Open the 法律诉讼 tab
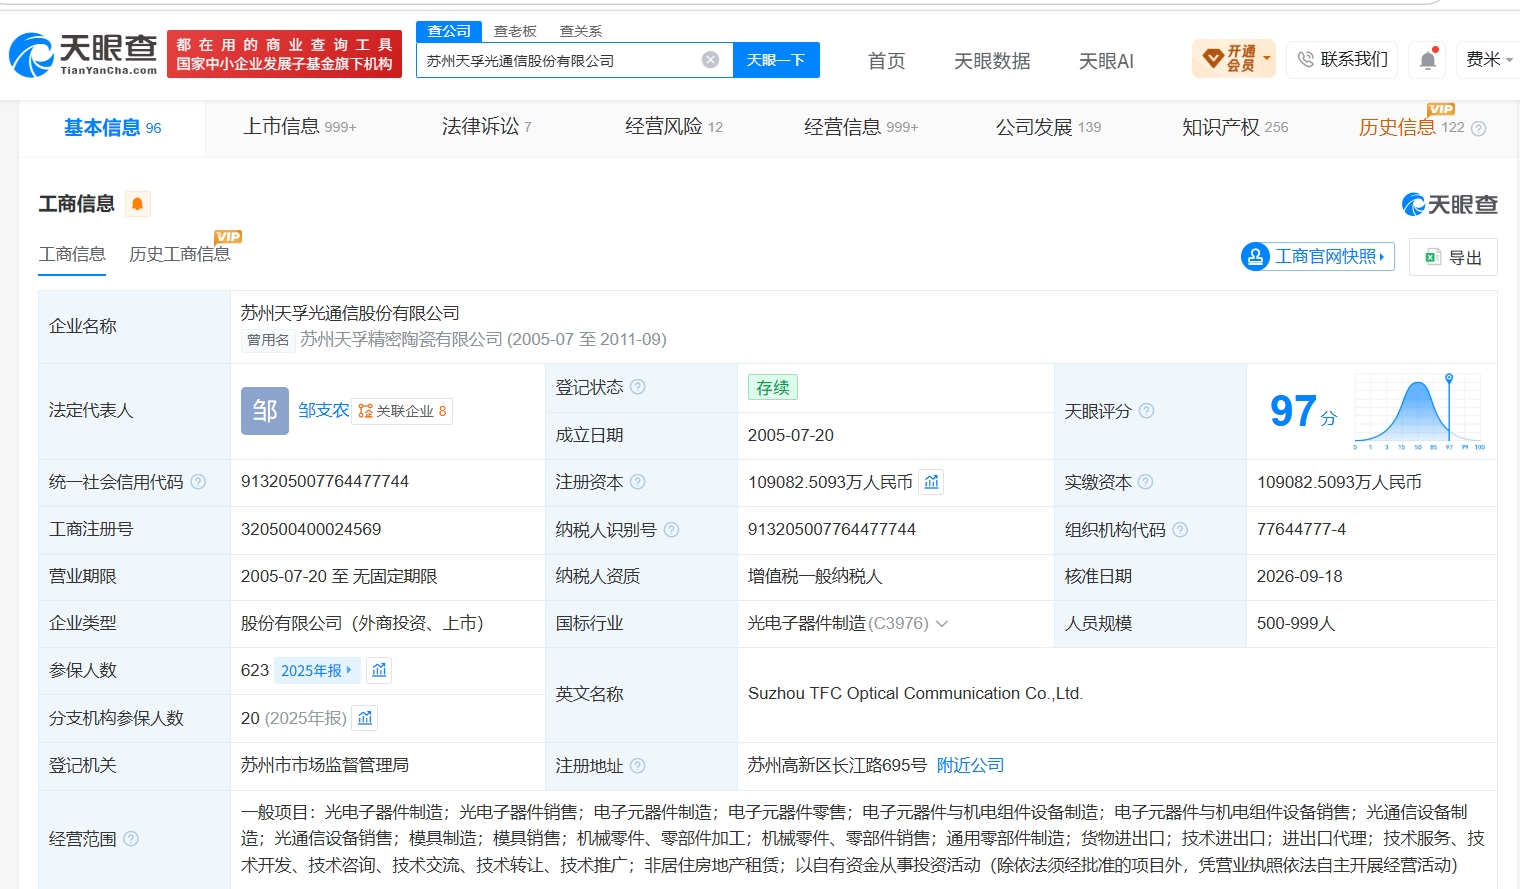Screen dimensions: 1520x889 point(487,127)
